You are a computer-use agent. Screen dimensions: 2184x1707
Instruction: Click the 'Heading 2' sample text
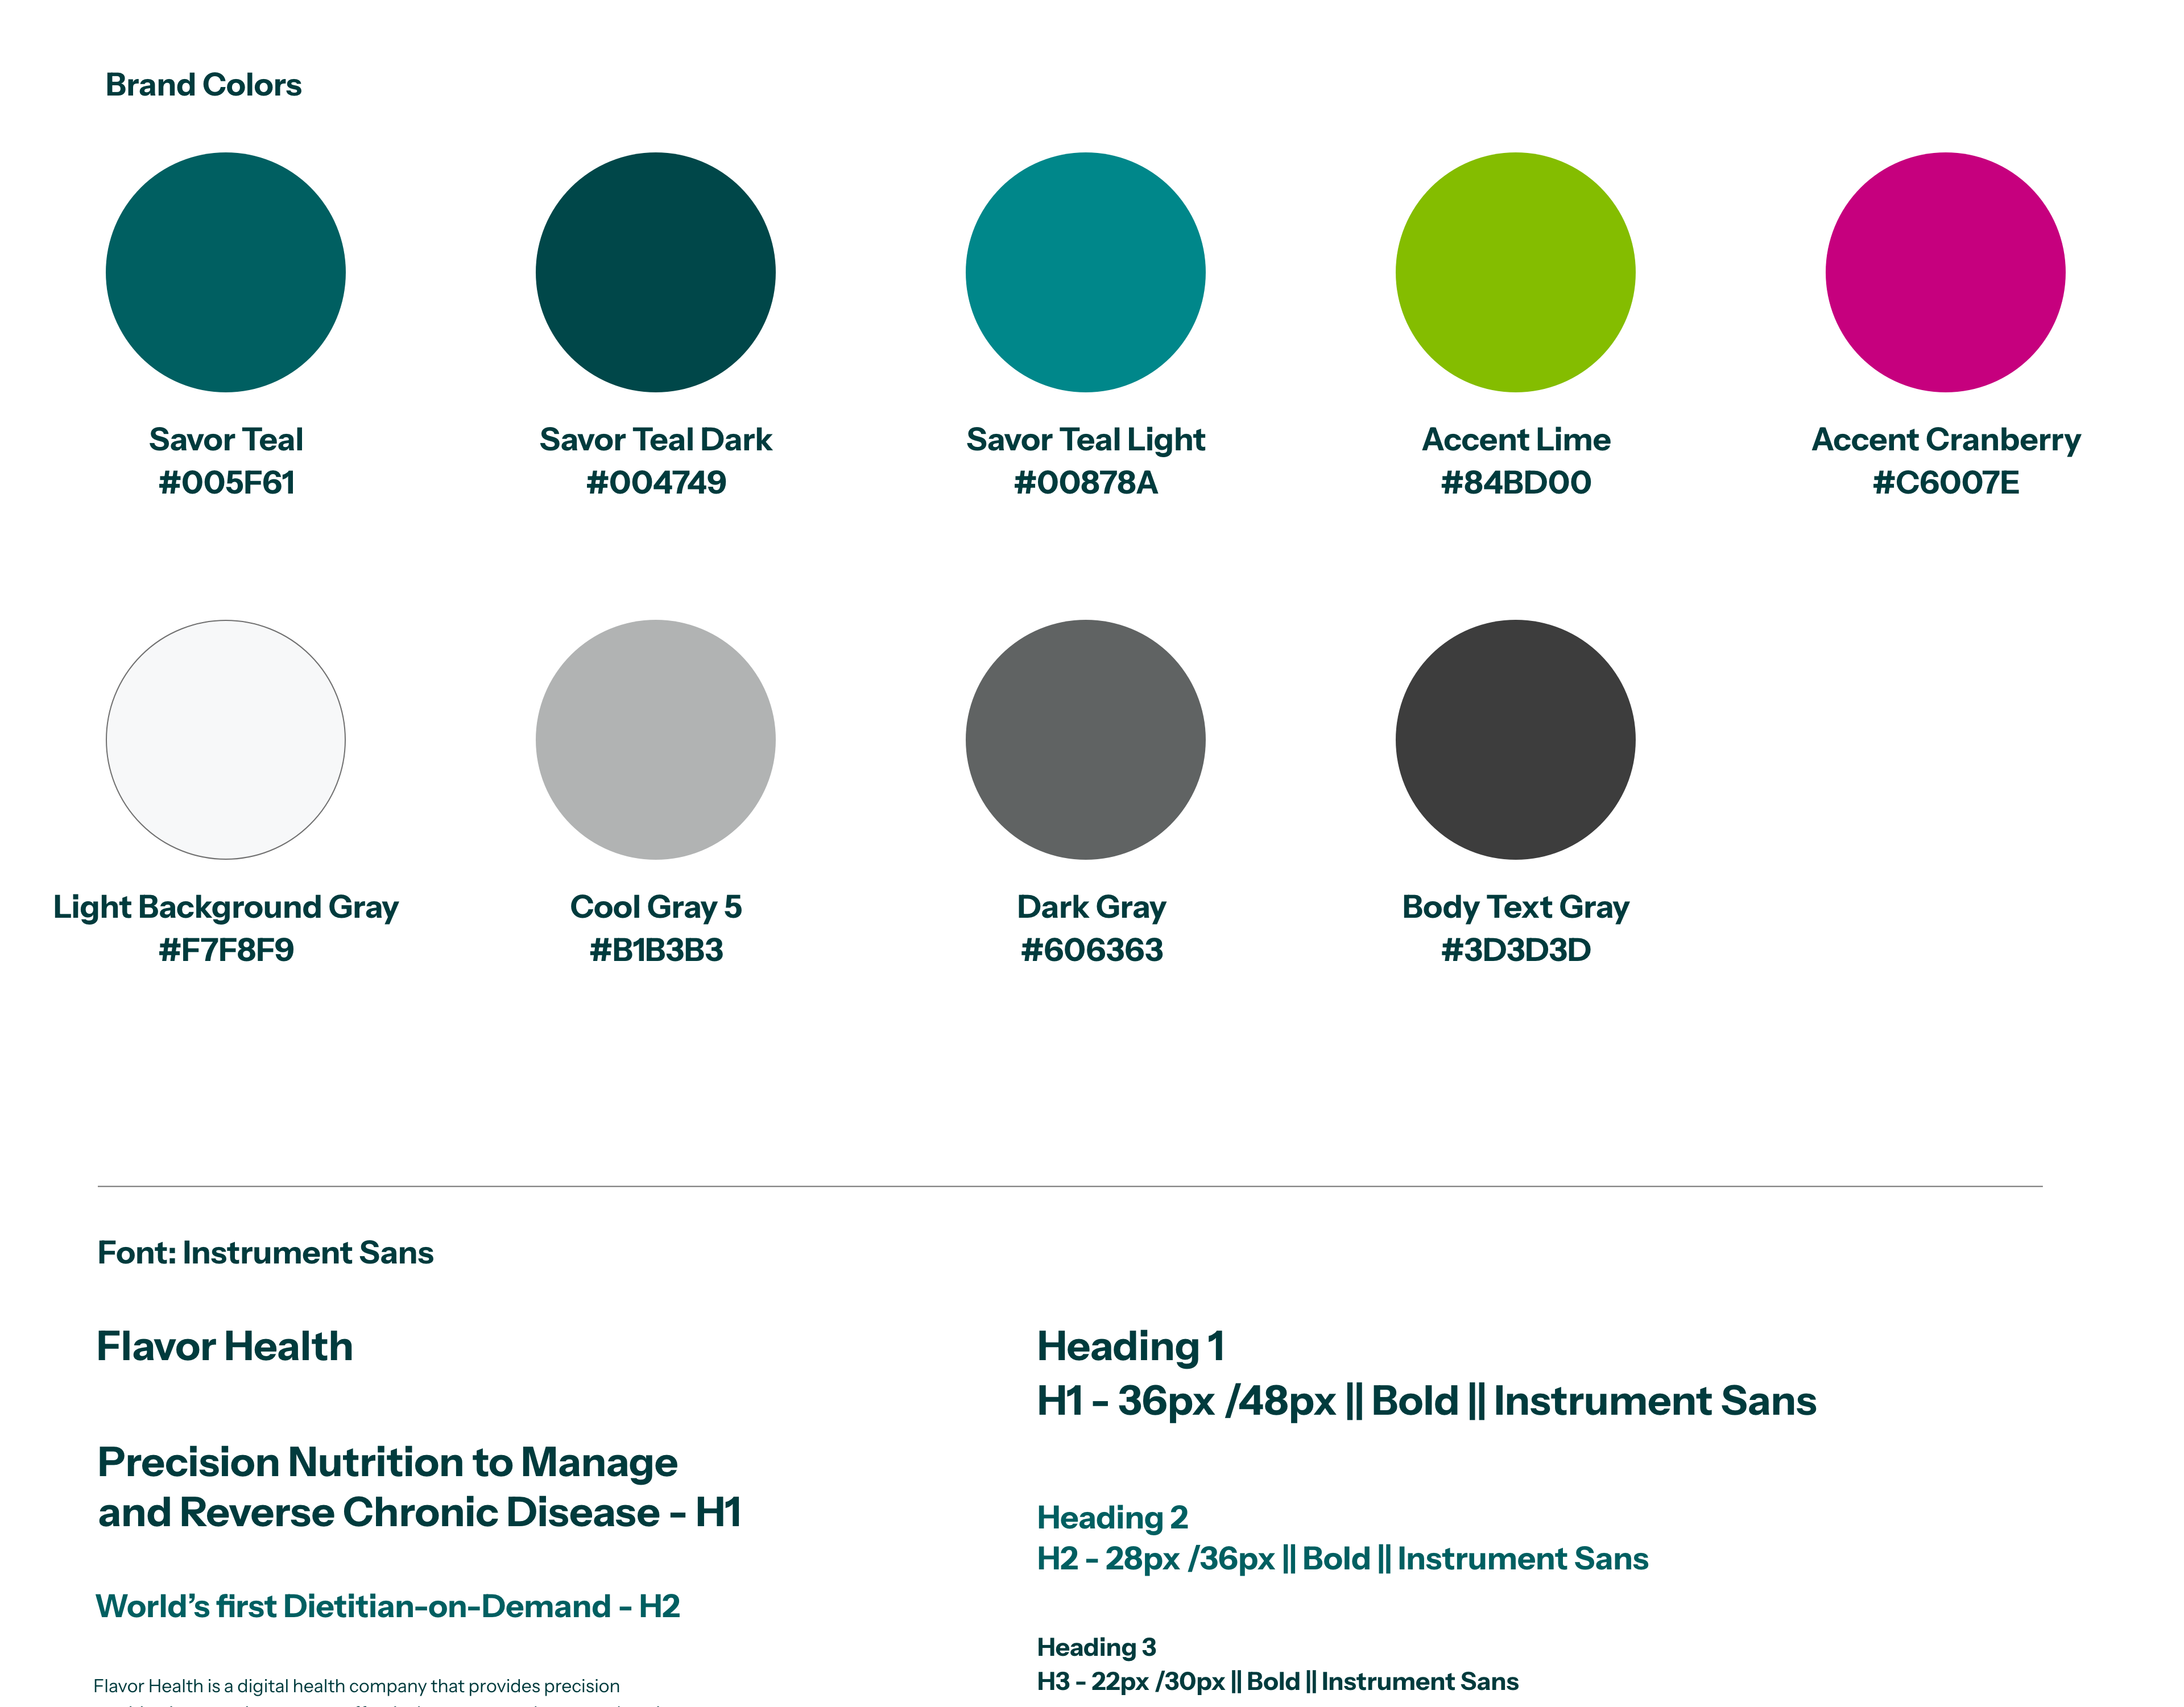(1113, 1518)
